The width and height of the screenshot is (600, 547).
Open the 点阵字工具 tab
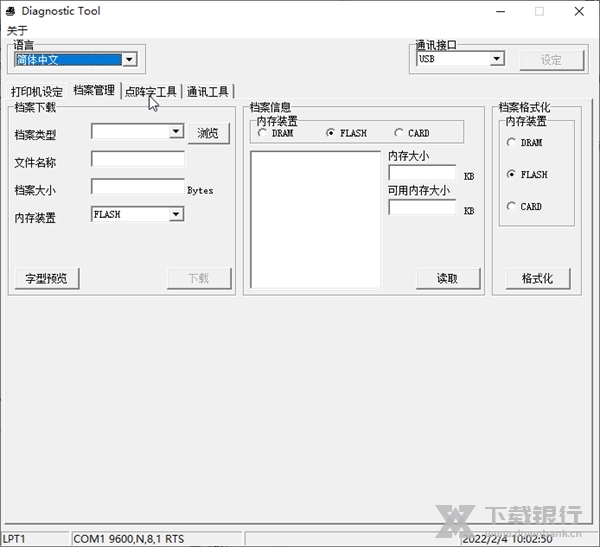(151, 92)
